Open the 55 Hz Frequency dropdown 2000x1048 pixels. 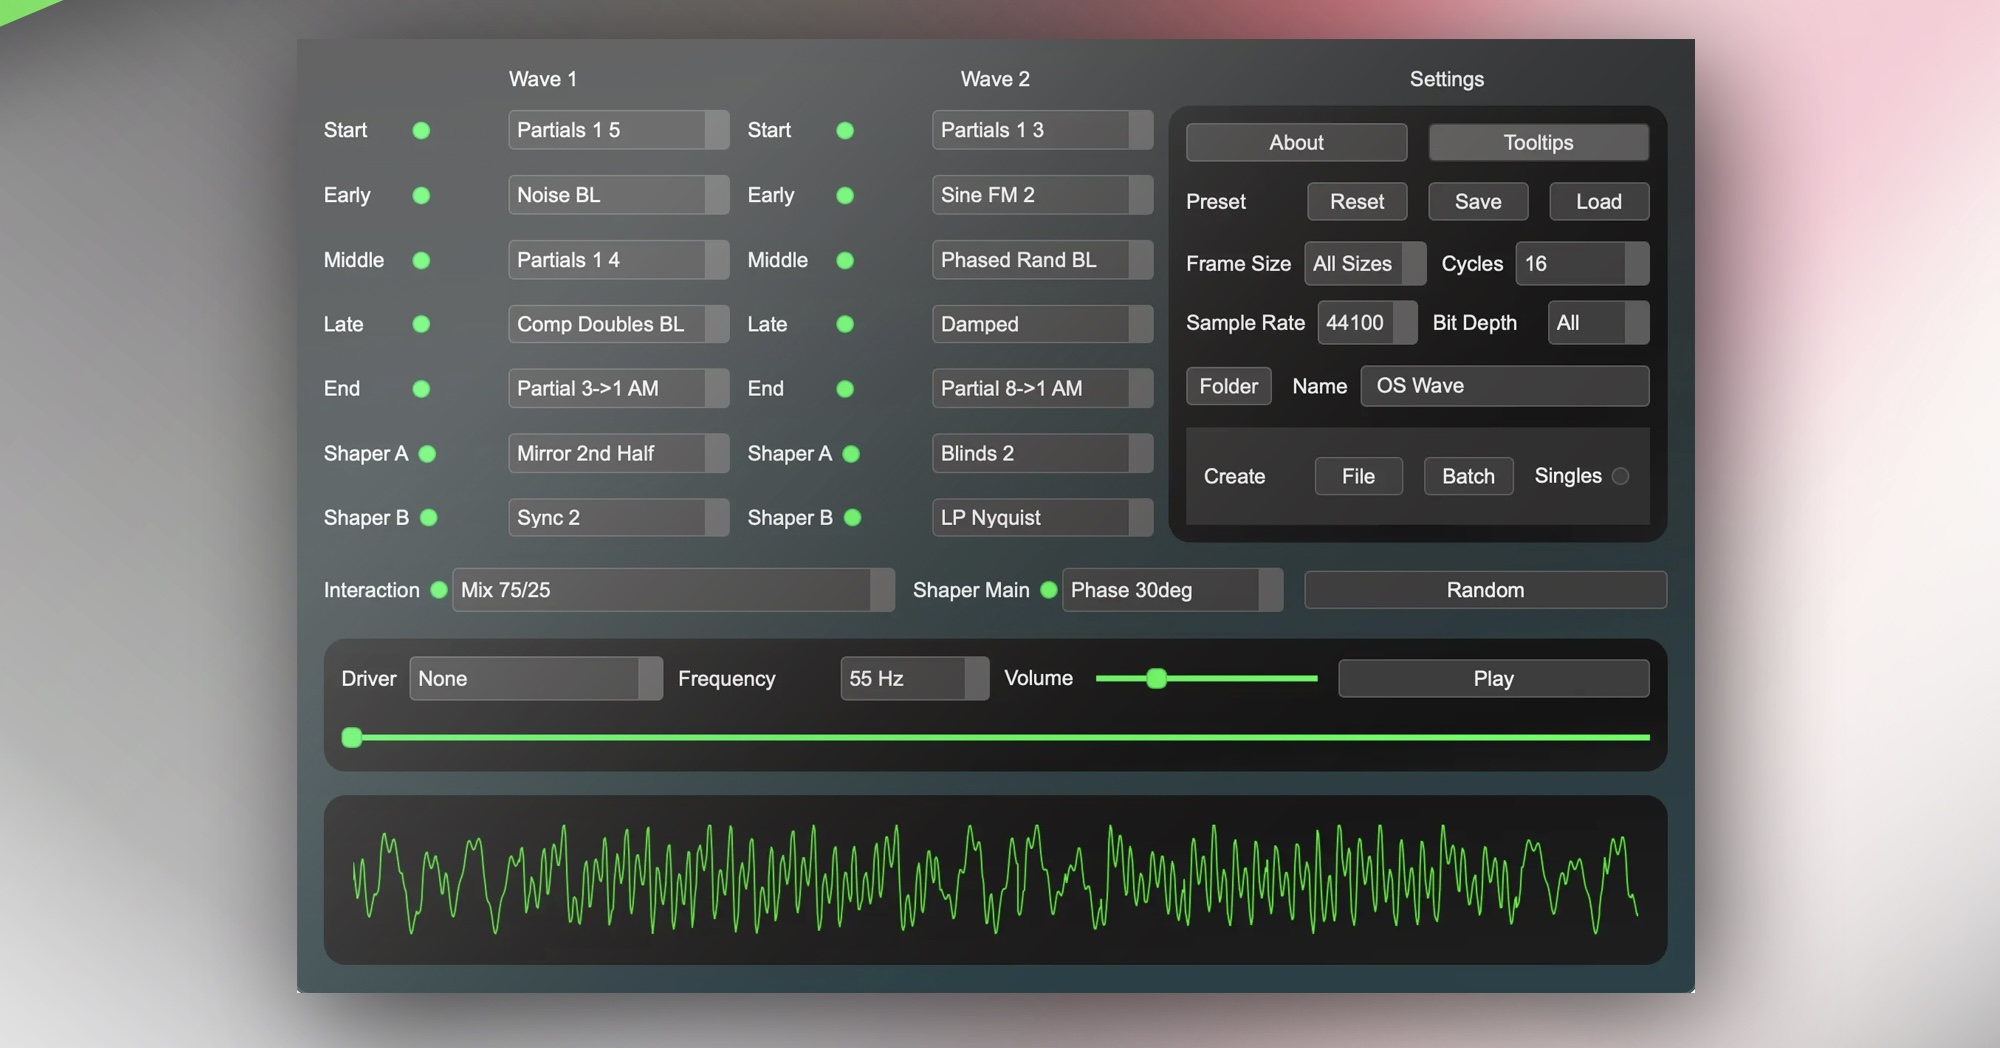coord(913,679)
